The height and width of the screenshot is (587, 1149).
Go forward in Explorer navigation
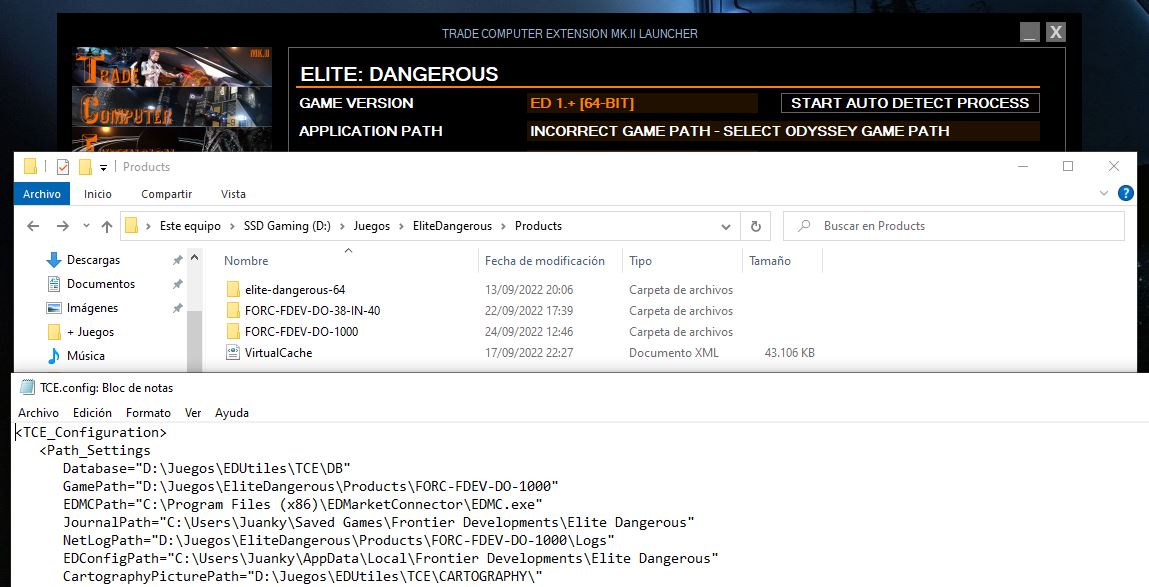63,226
